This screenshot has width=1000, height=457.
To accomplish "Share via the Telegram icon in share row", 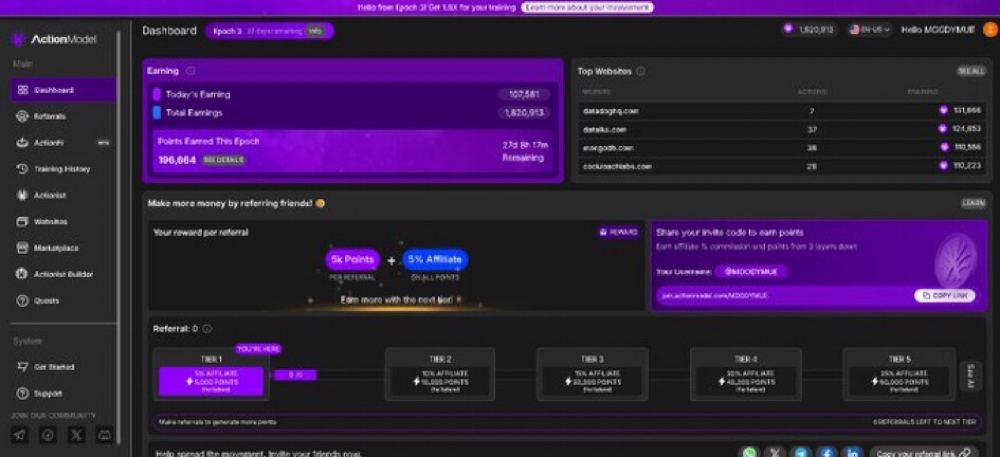I will click(x=801, y=453).
